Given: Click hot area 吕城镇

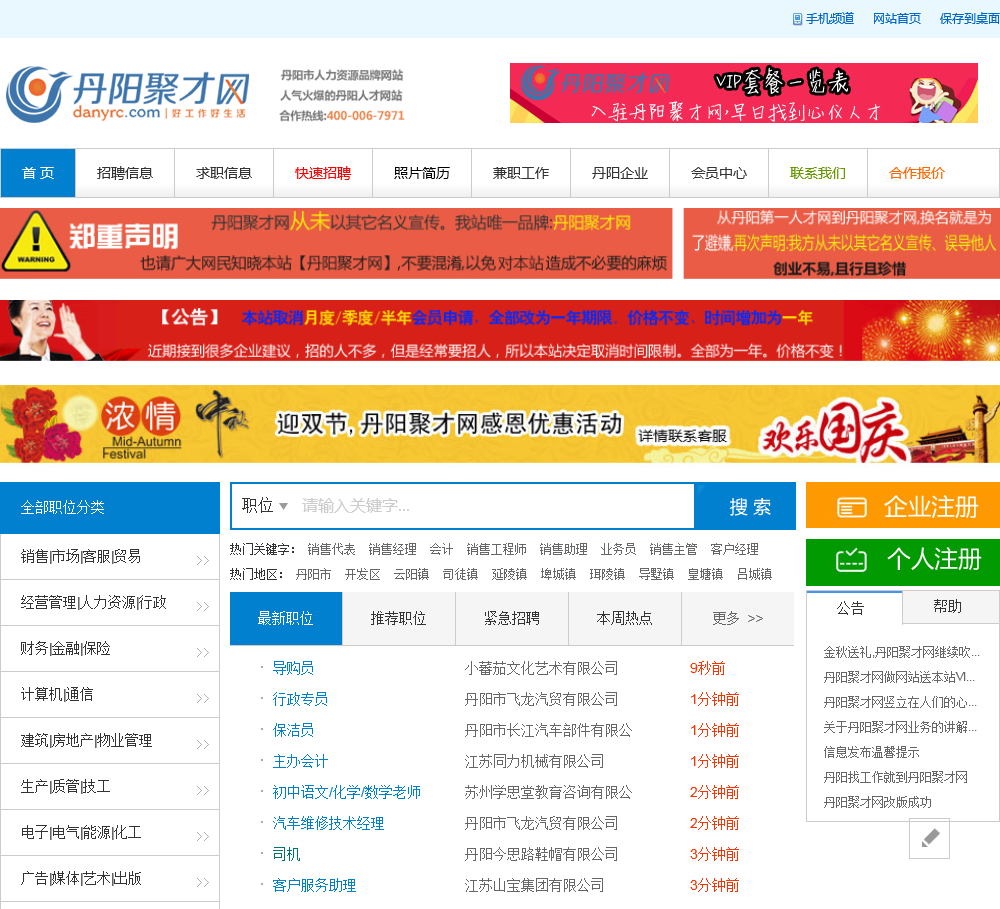Looking at the screenshot, I should (x=754, y=574).
